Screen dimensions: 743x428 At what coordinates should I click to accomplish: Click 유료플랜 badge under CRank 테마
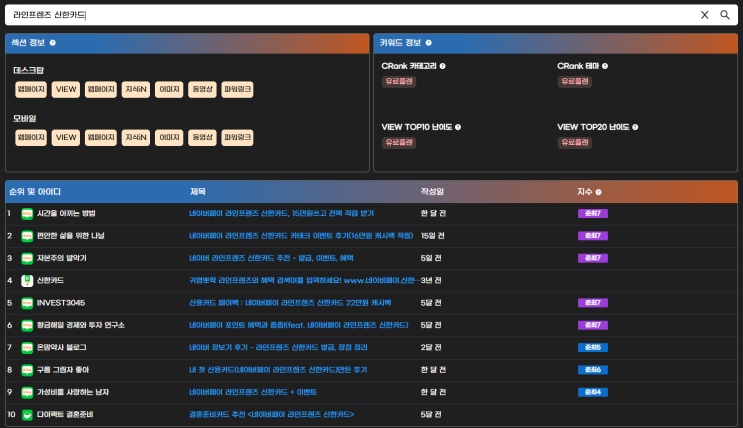(575, 81)
